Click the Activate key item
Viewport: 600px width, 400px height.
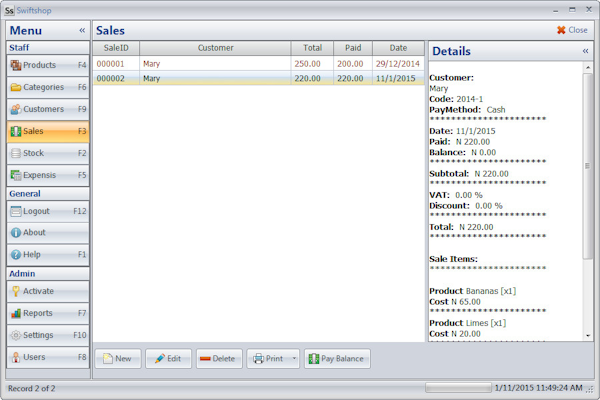[x=48, y=291]
